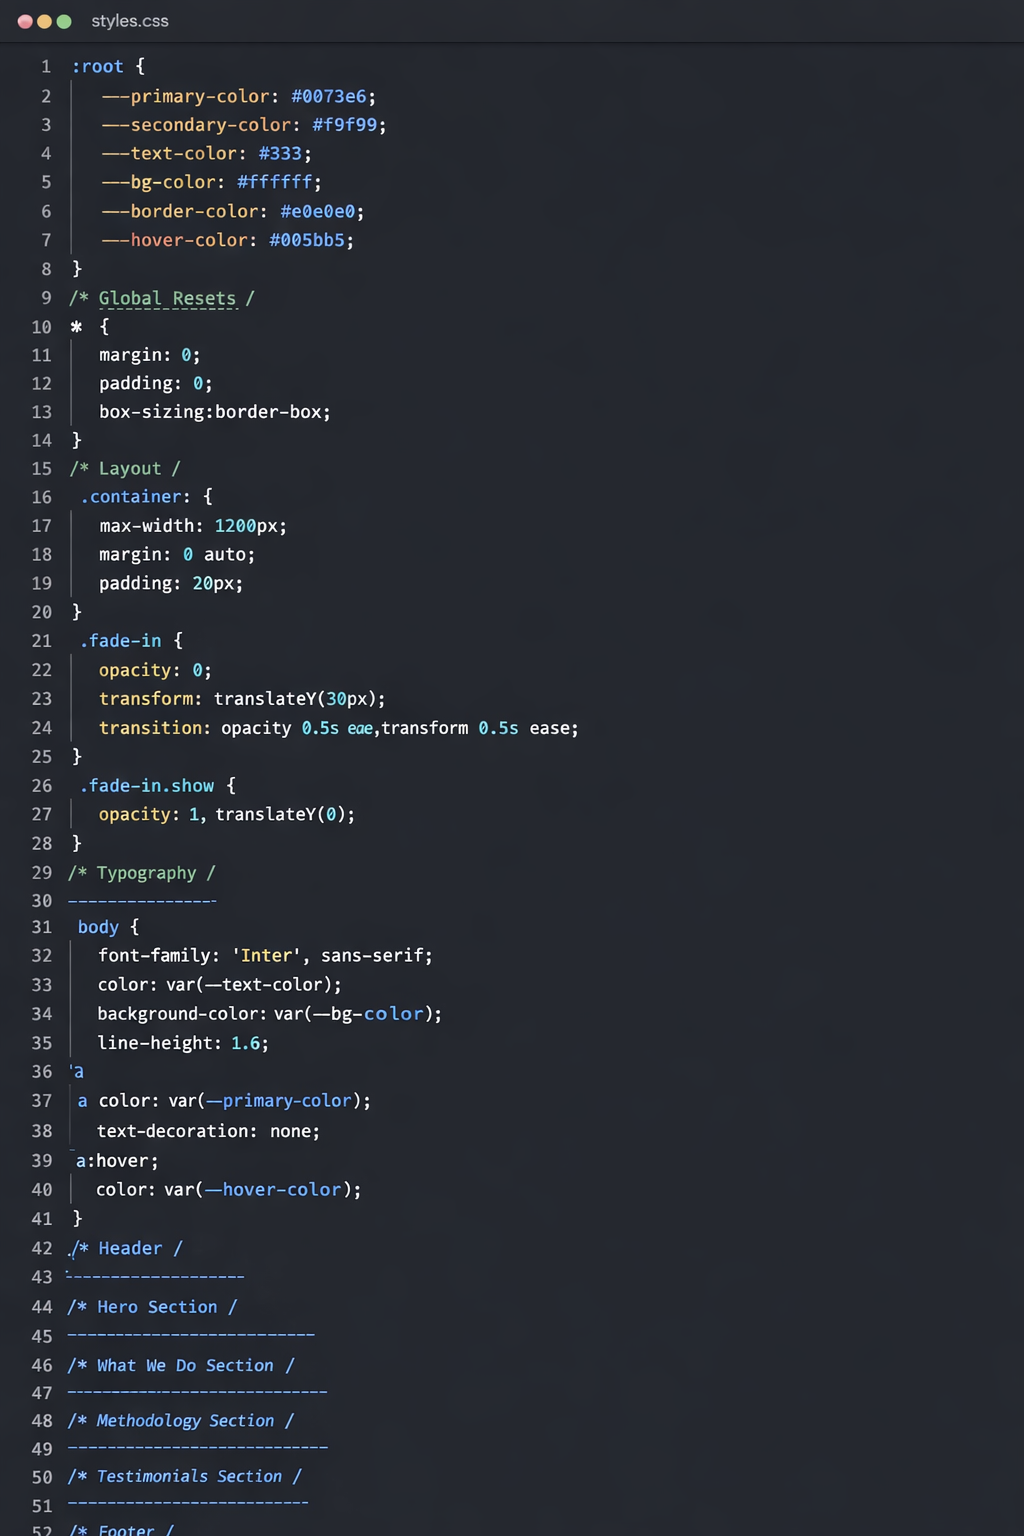This screenshot has width=1024, height=1536.
Task: Click line number 48 in the gutter
Action: (42, 1421)
